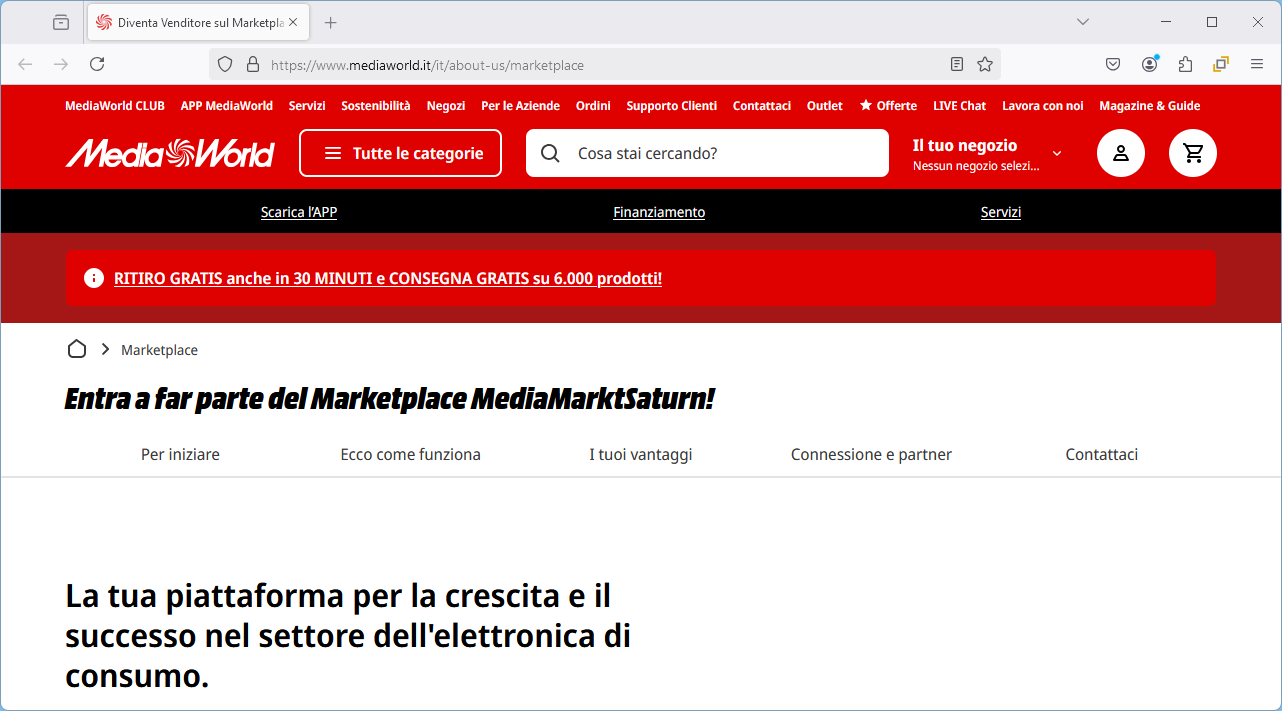This screenshot has height=711, width=1282.
Task: Click the search magnifier icon
Action: pyautogui.click(x=550, y=153)
